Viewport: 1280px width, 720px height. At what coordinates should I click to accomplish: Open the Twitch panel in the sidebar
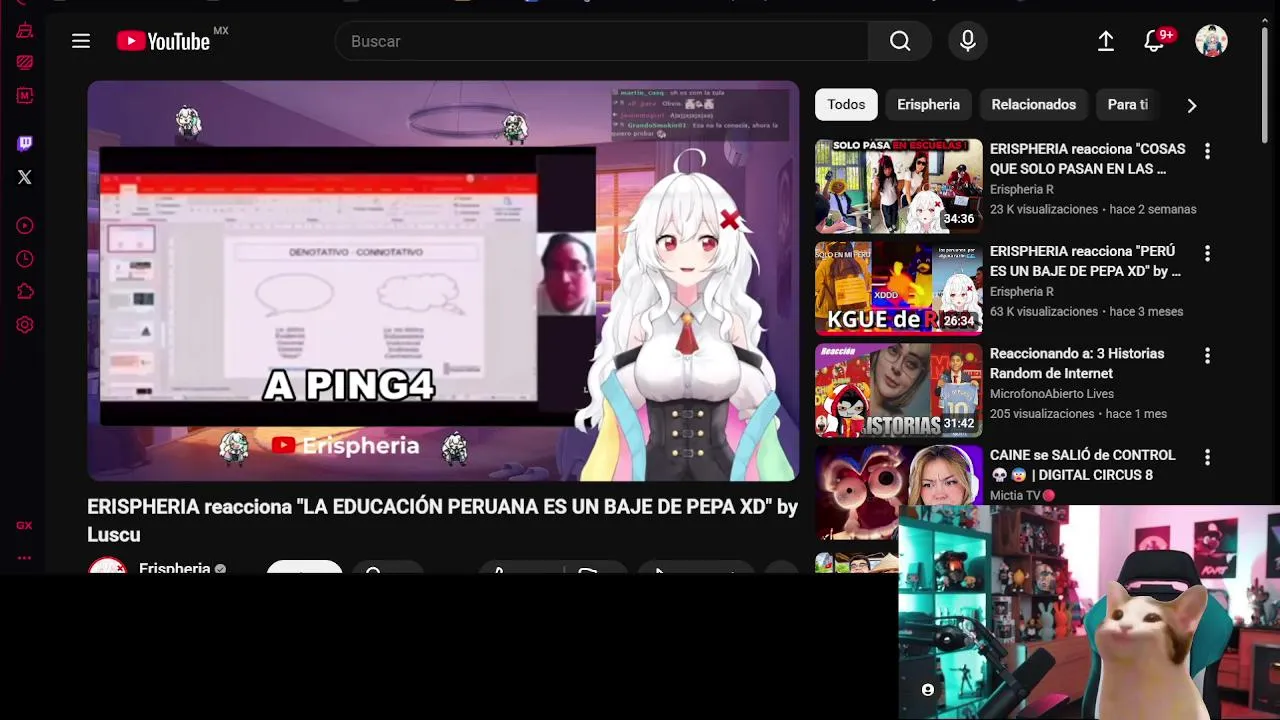click(25, 144)
